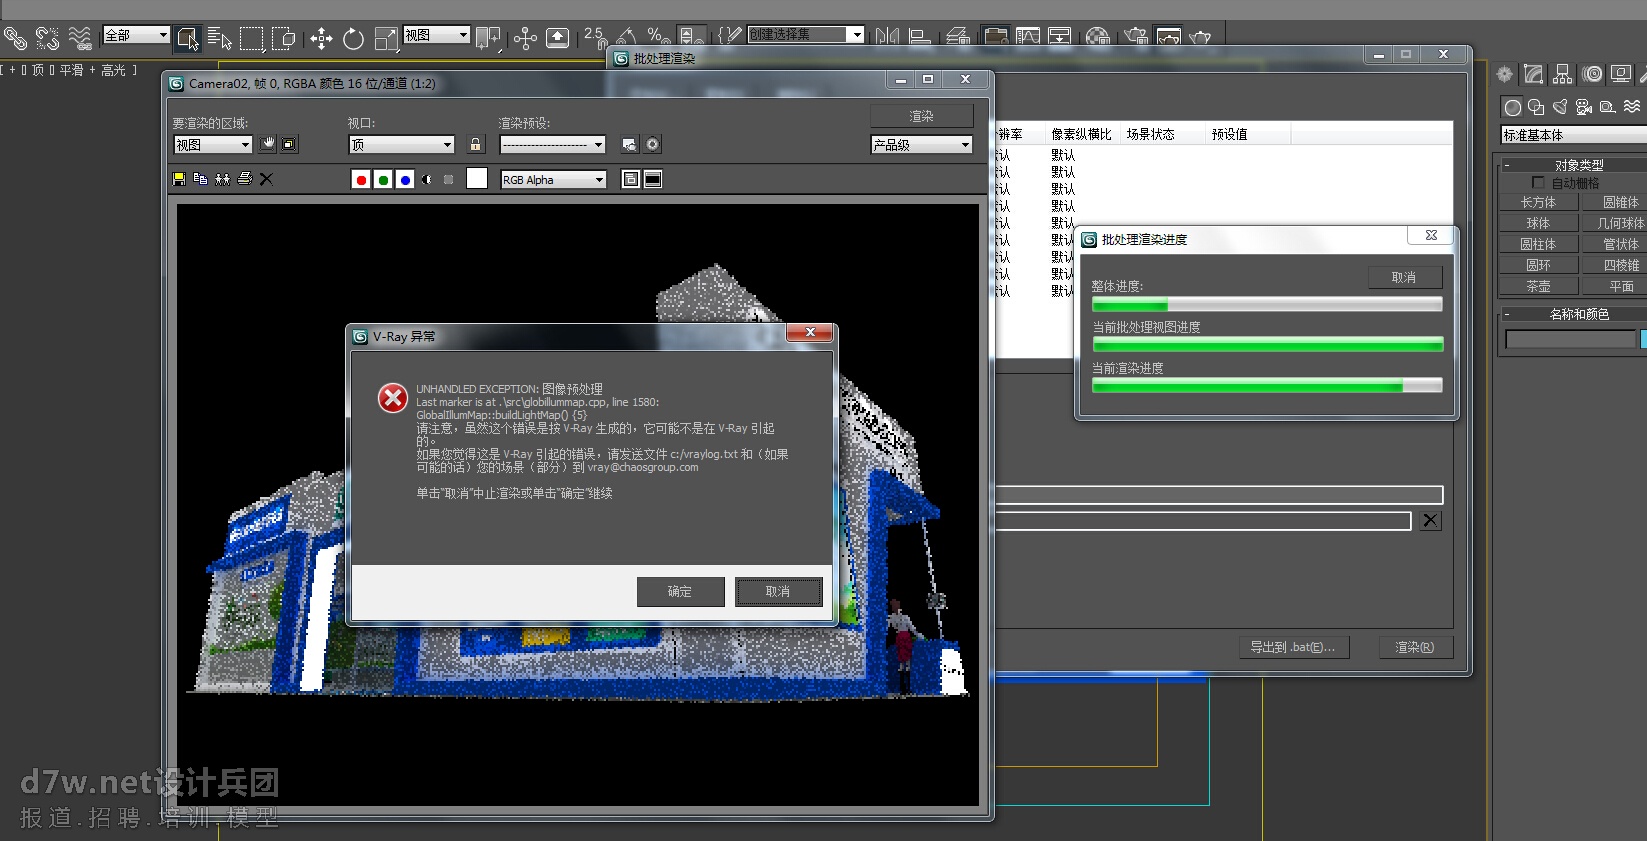This screenshot has height=841, width=1647.
Task: Toggle the UI overlay display button
Action: [631, 179]
